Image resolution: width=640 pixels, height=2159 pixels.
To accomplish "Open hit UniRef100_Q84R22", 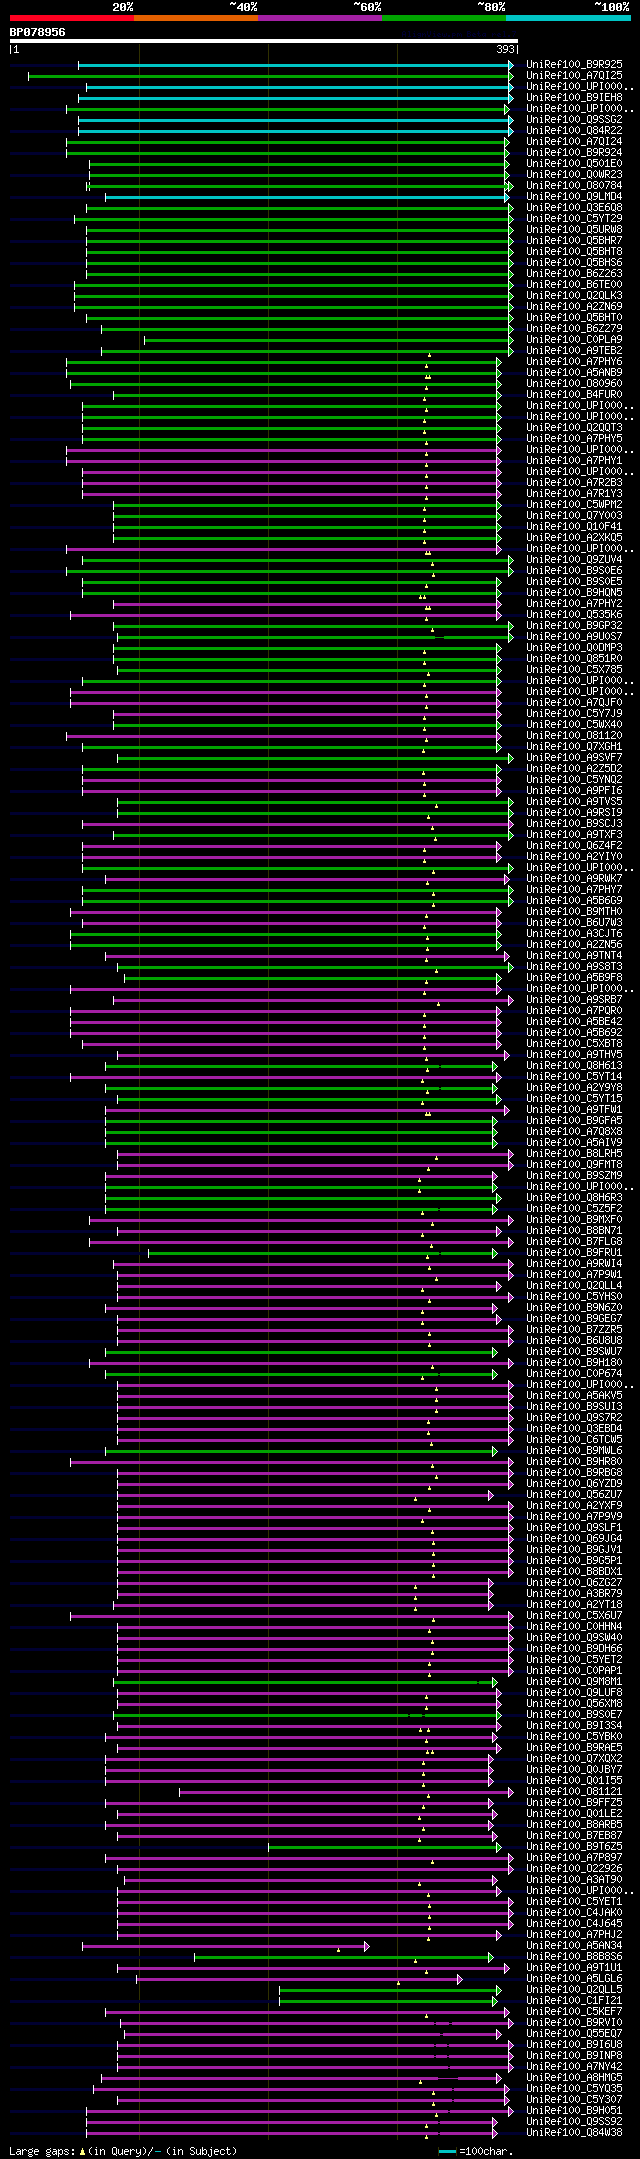I will [x=574, y=130].
